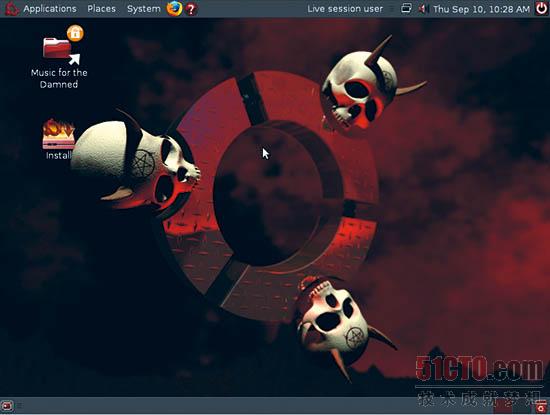
Task: Open the trash icon in bottom panel
Action: coord(542,407)
